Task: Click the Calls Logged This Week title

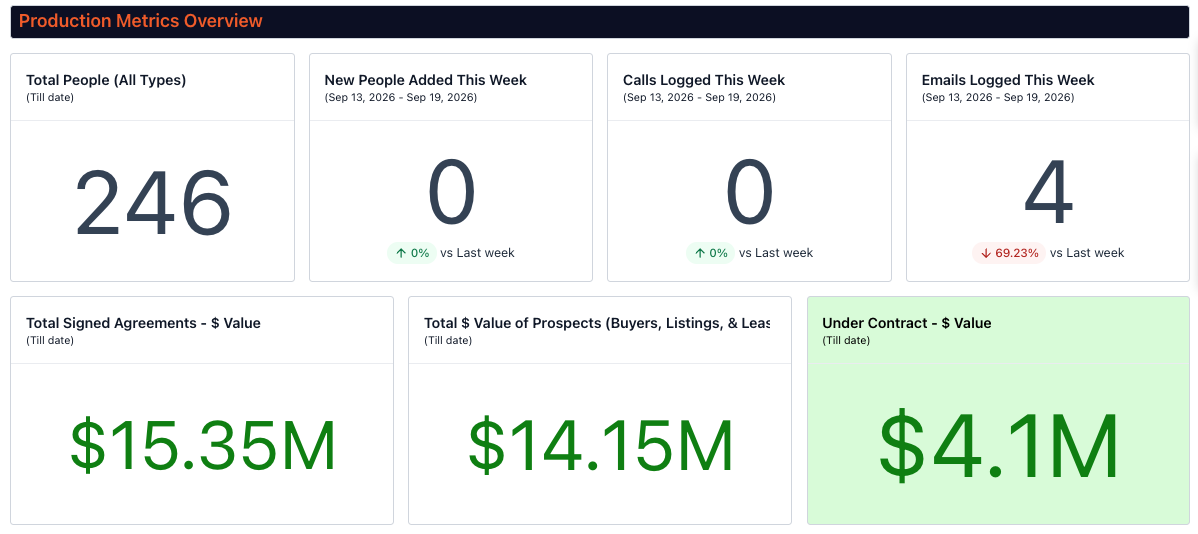Action: (x=704, y=80)
